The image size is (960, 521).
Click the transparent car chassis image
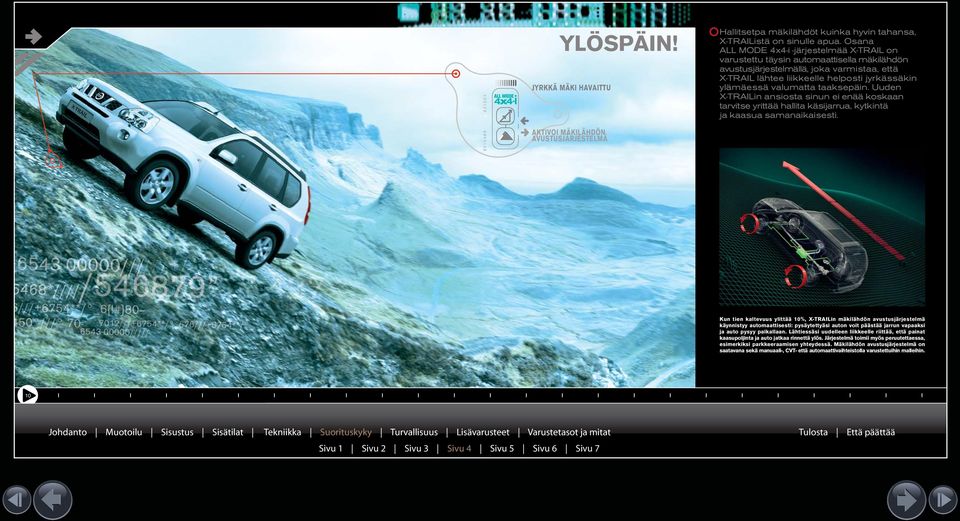coord(822,227)
